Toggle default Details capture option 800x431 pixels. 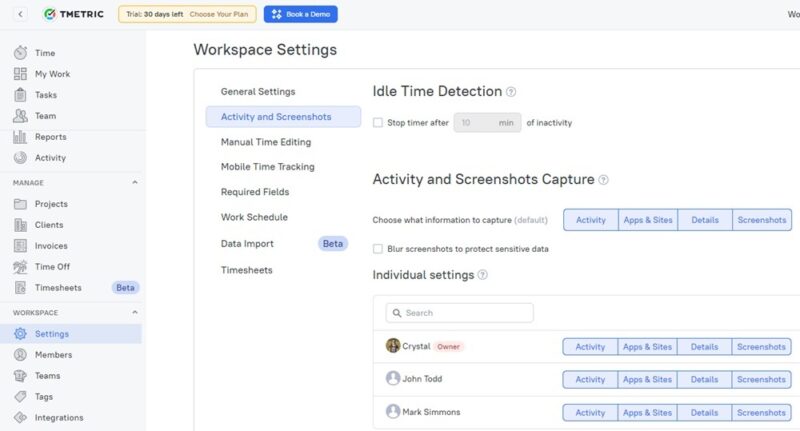coord(705,220)
